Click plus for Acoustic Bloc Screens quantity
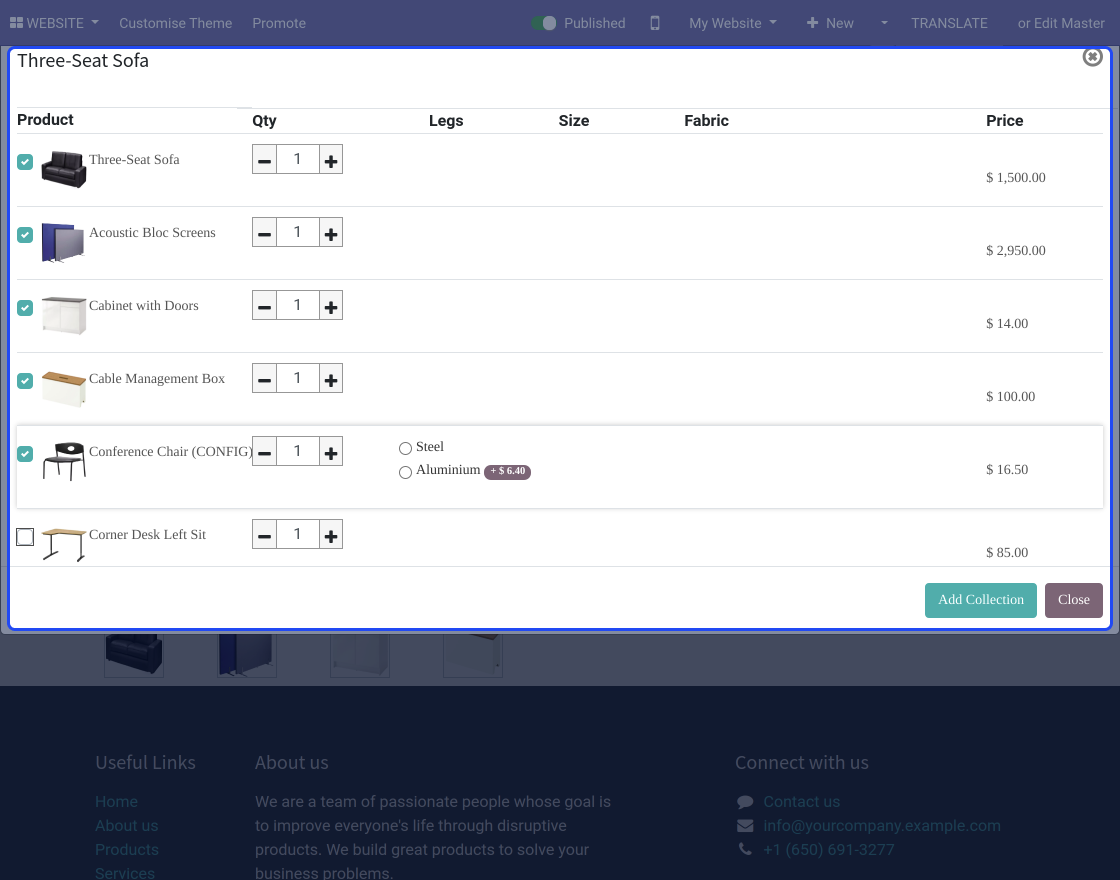 331,232
